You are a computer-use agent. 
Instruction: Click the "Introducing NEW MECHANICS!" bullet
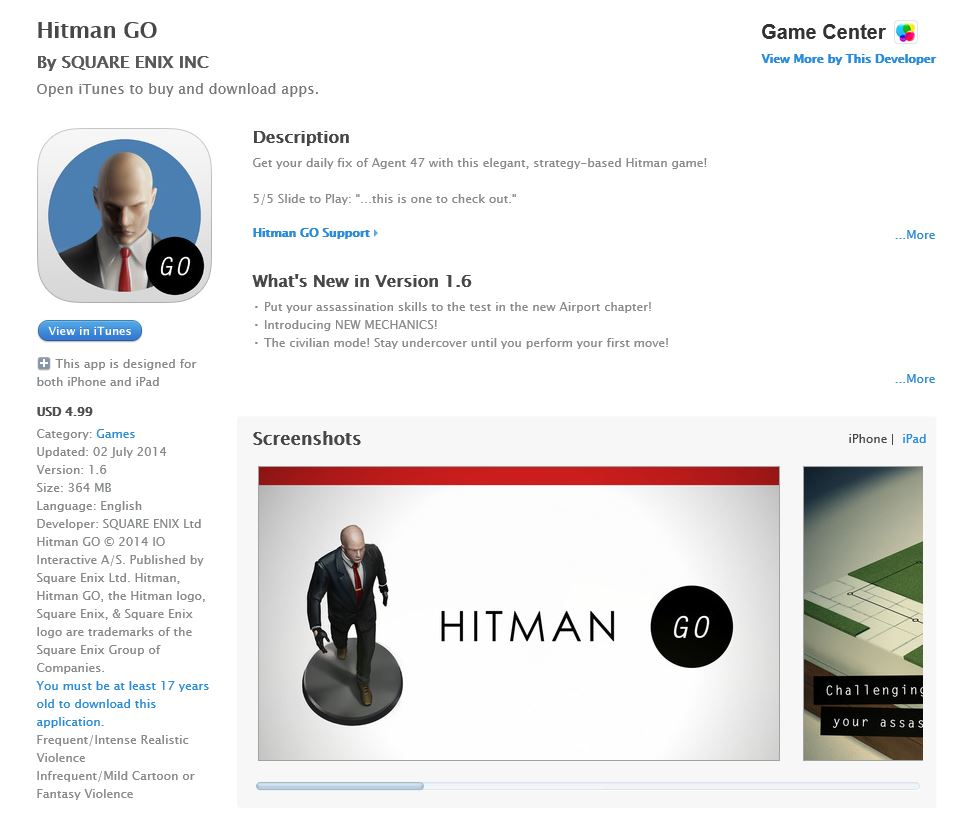point(351,324)
